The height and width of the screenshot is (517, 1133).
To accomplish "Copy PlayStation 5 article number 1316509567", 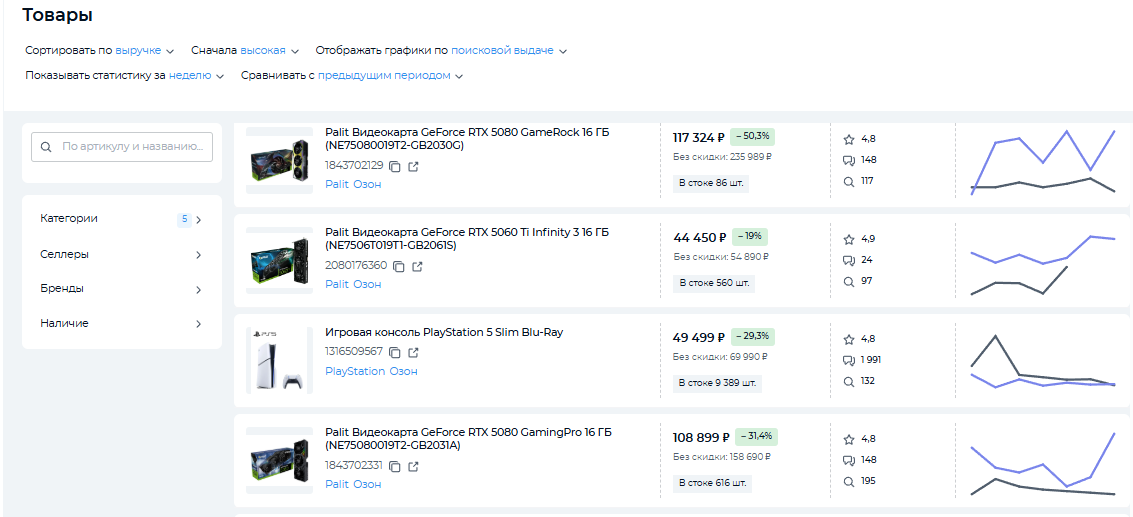I will click(395, 352).
